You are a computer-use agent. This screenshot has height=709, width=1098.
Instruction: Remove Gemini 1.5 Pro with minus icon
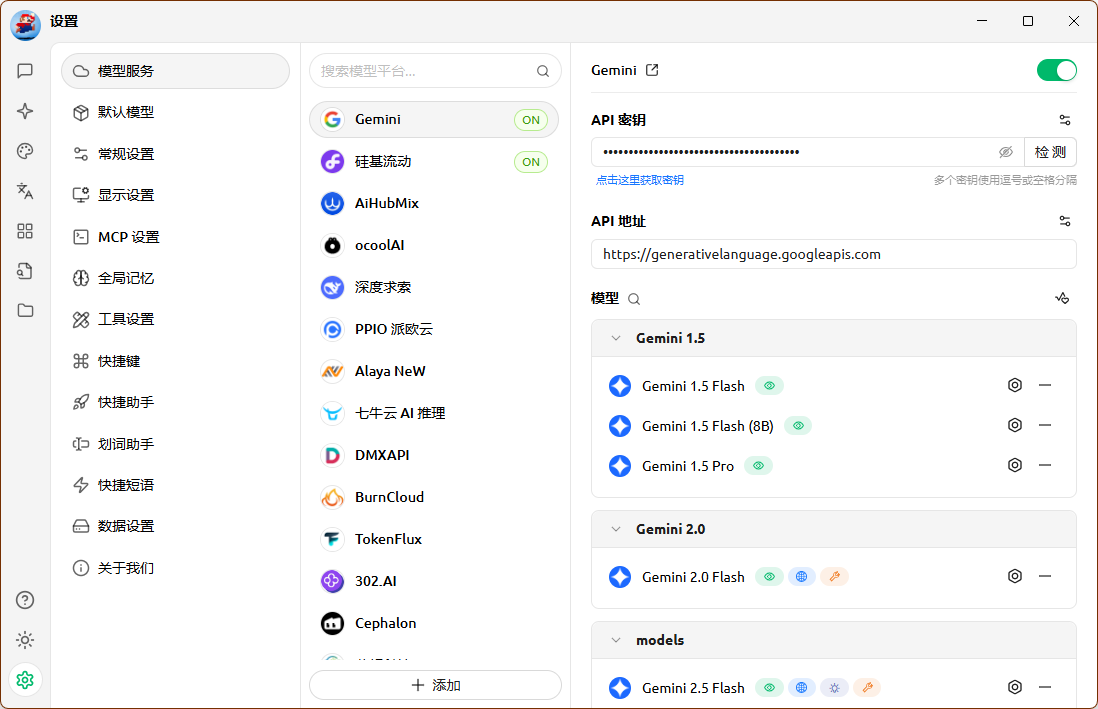(1045, 465)
